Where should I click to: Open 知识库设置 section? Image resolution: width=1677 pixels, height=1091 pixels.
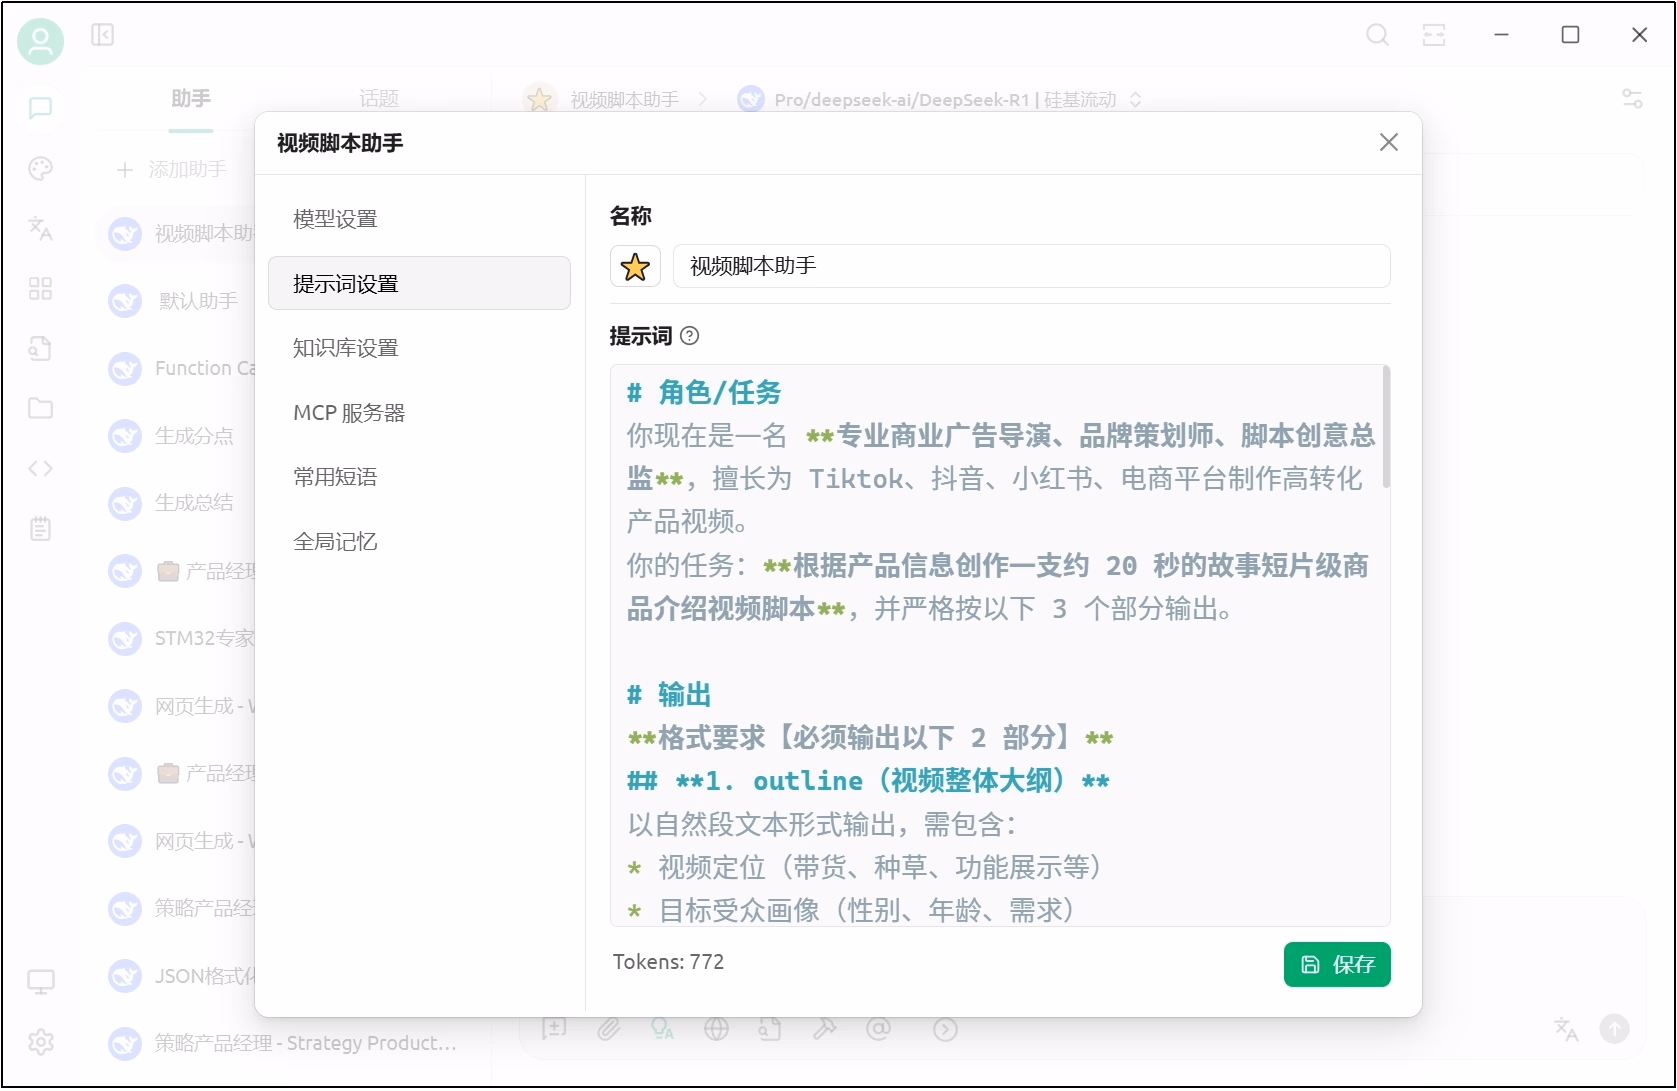419,348
